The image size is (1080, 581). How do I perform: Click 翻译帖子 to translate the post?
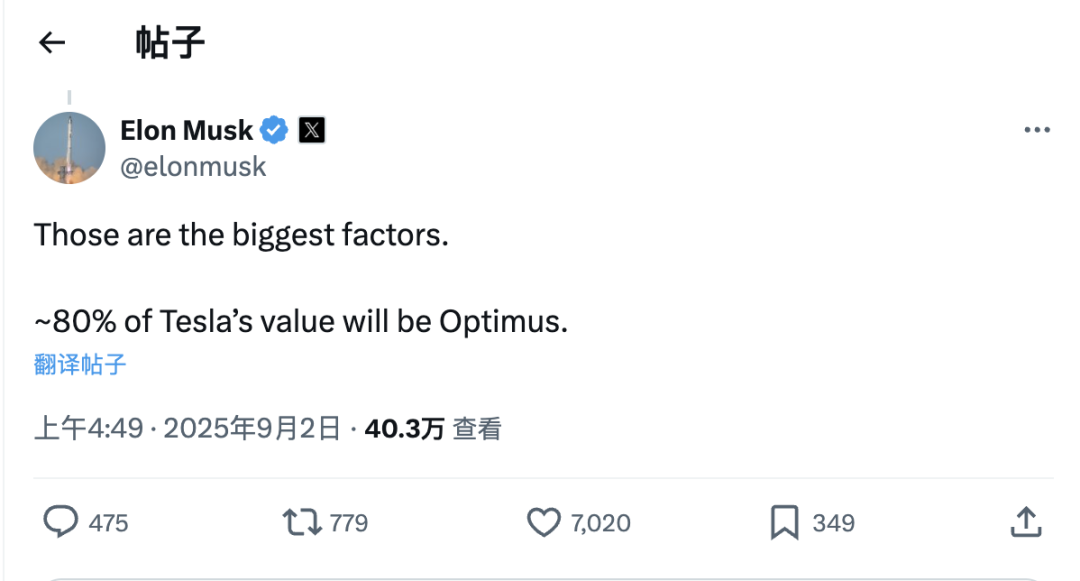[80, 364]
